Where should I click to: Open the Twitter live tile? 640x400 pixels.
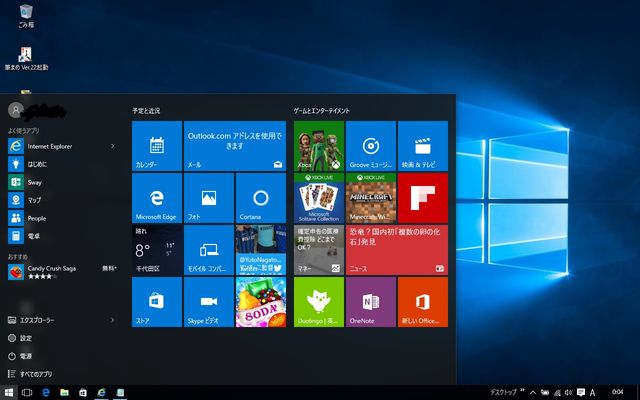click(261, 250)
